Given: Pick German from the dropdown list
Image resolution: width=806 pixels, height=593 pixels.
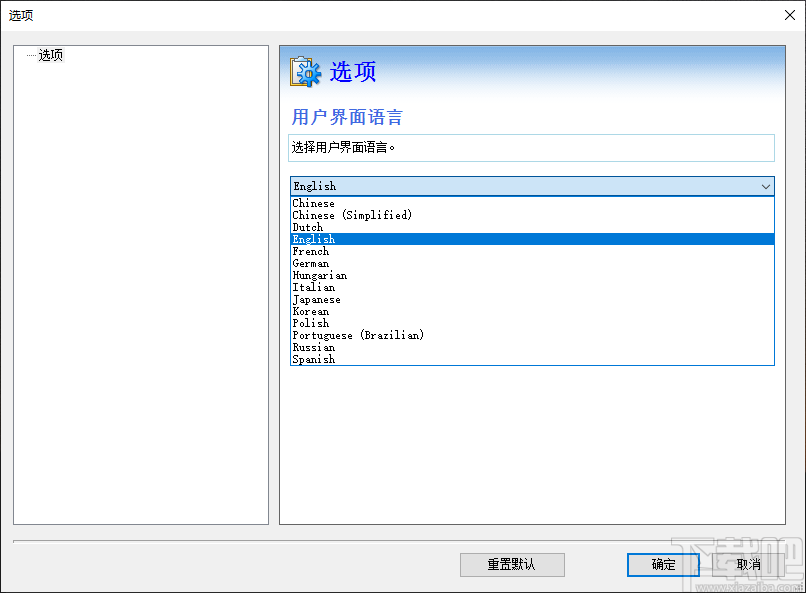Looking at the screenshot, I should (532, 263).
